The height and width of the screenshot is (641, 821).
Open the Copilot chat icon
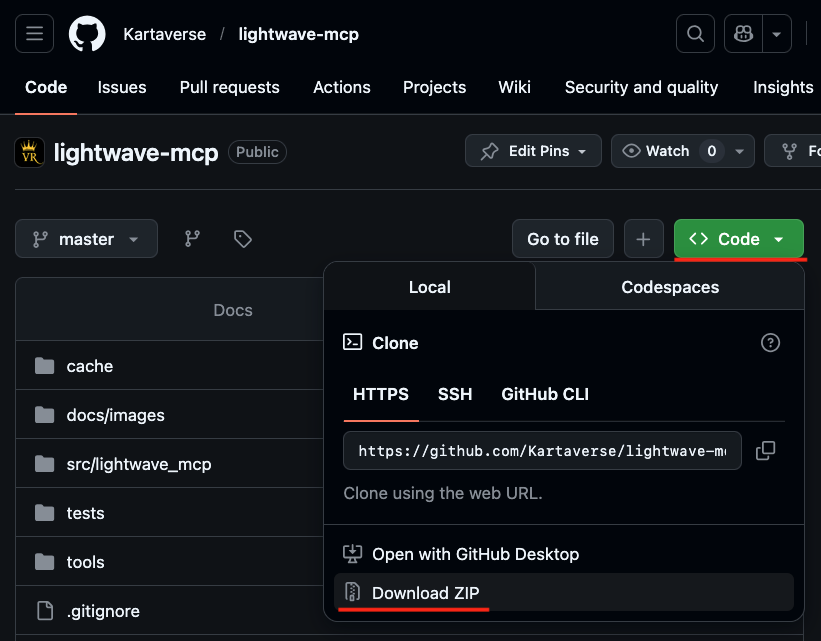[x=744, y=34]
